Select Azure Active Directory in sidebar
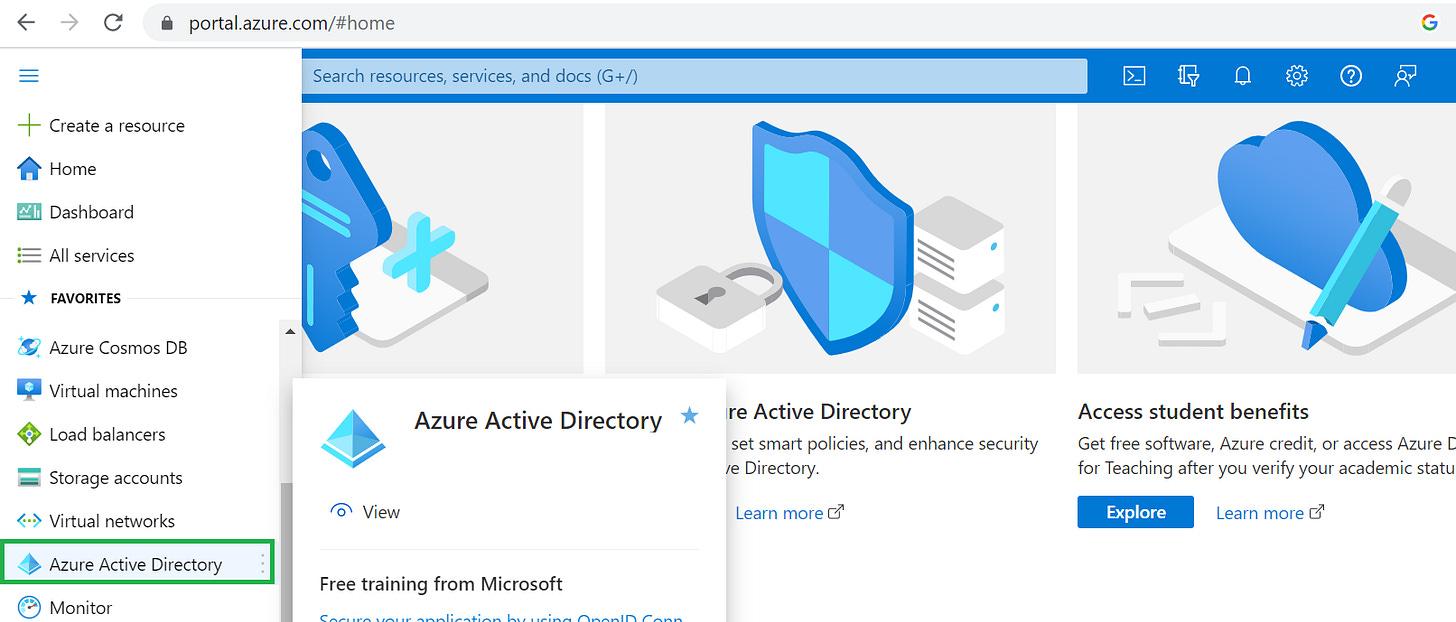The height and width of the screenshot is (622, 1456). [137, 564]
